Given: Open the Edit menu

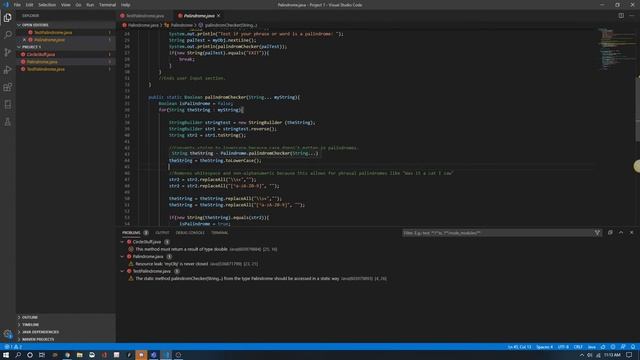Looking at the screenshot, I should (29, 5).
